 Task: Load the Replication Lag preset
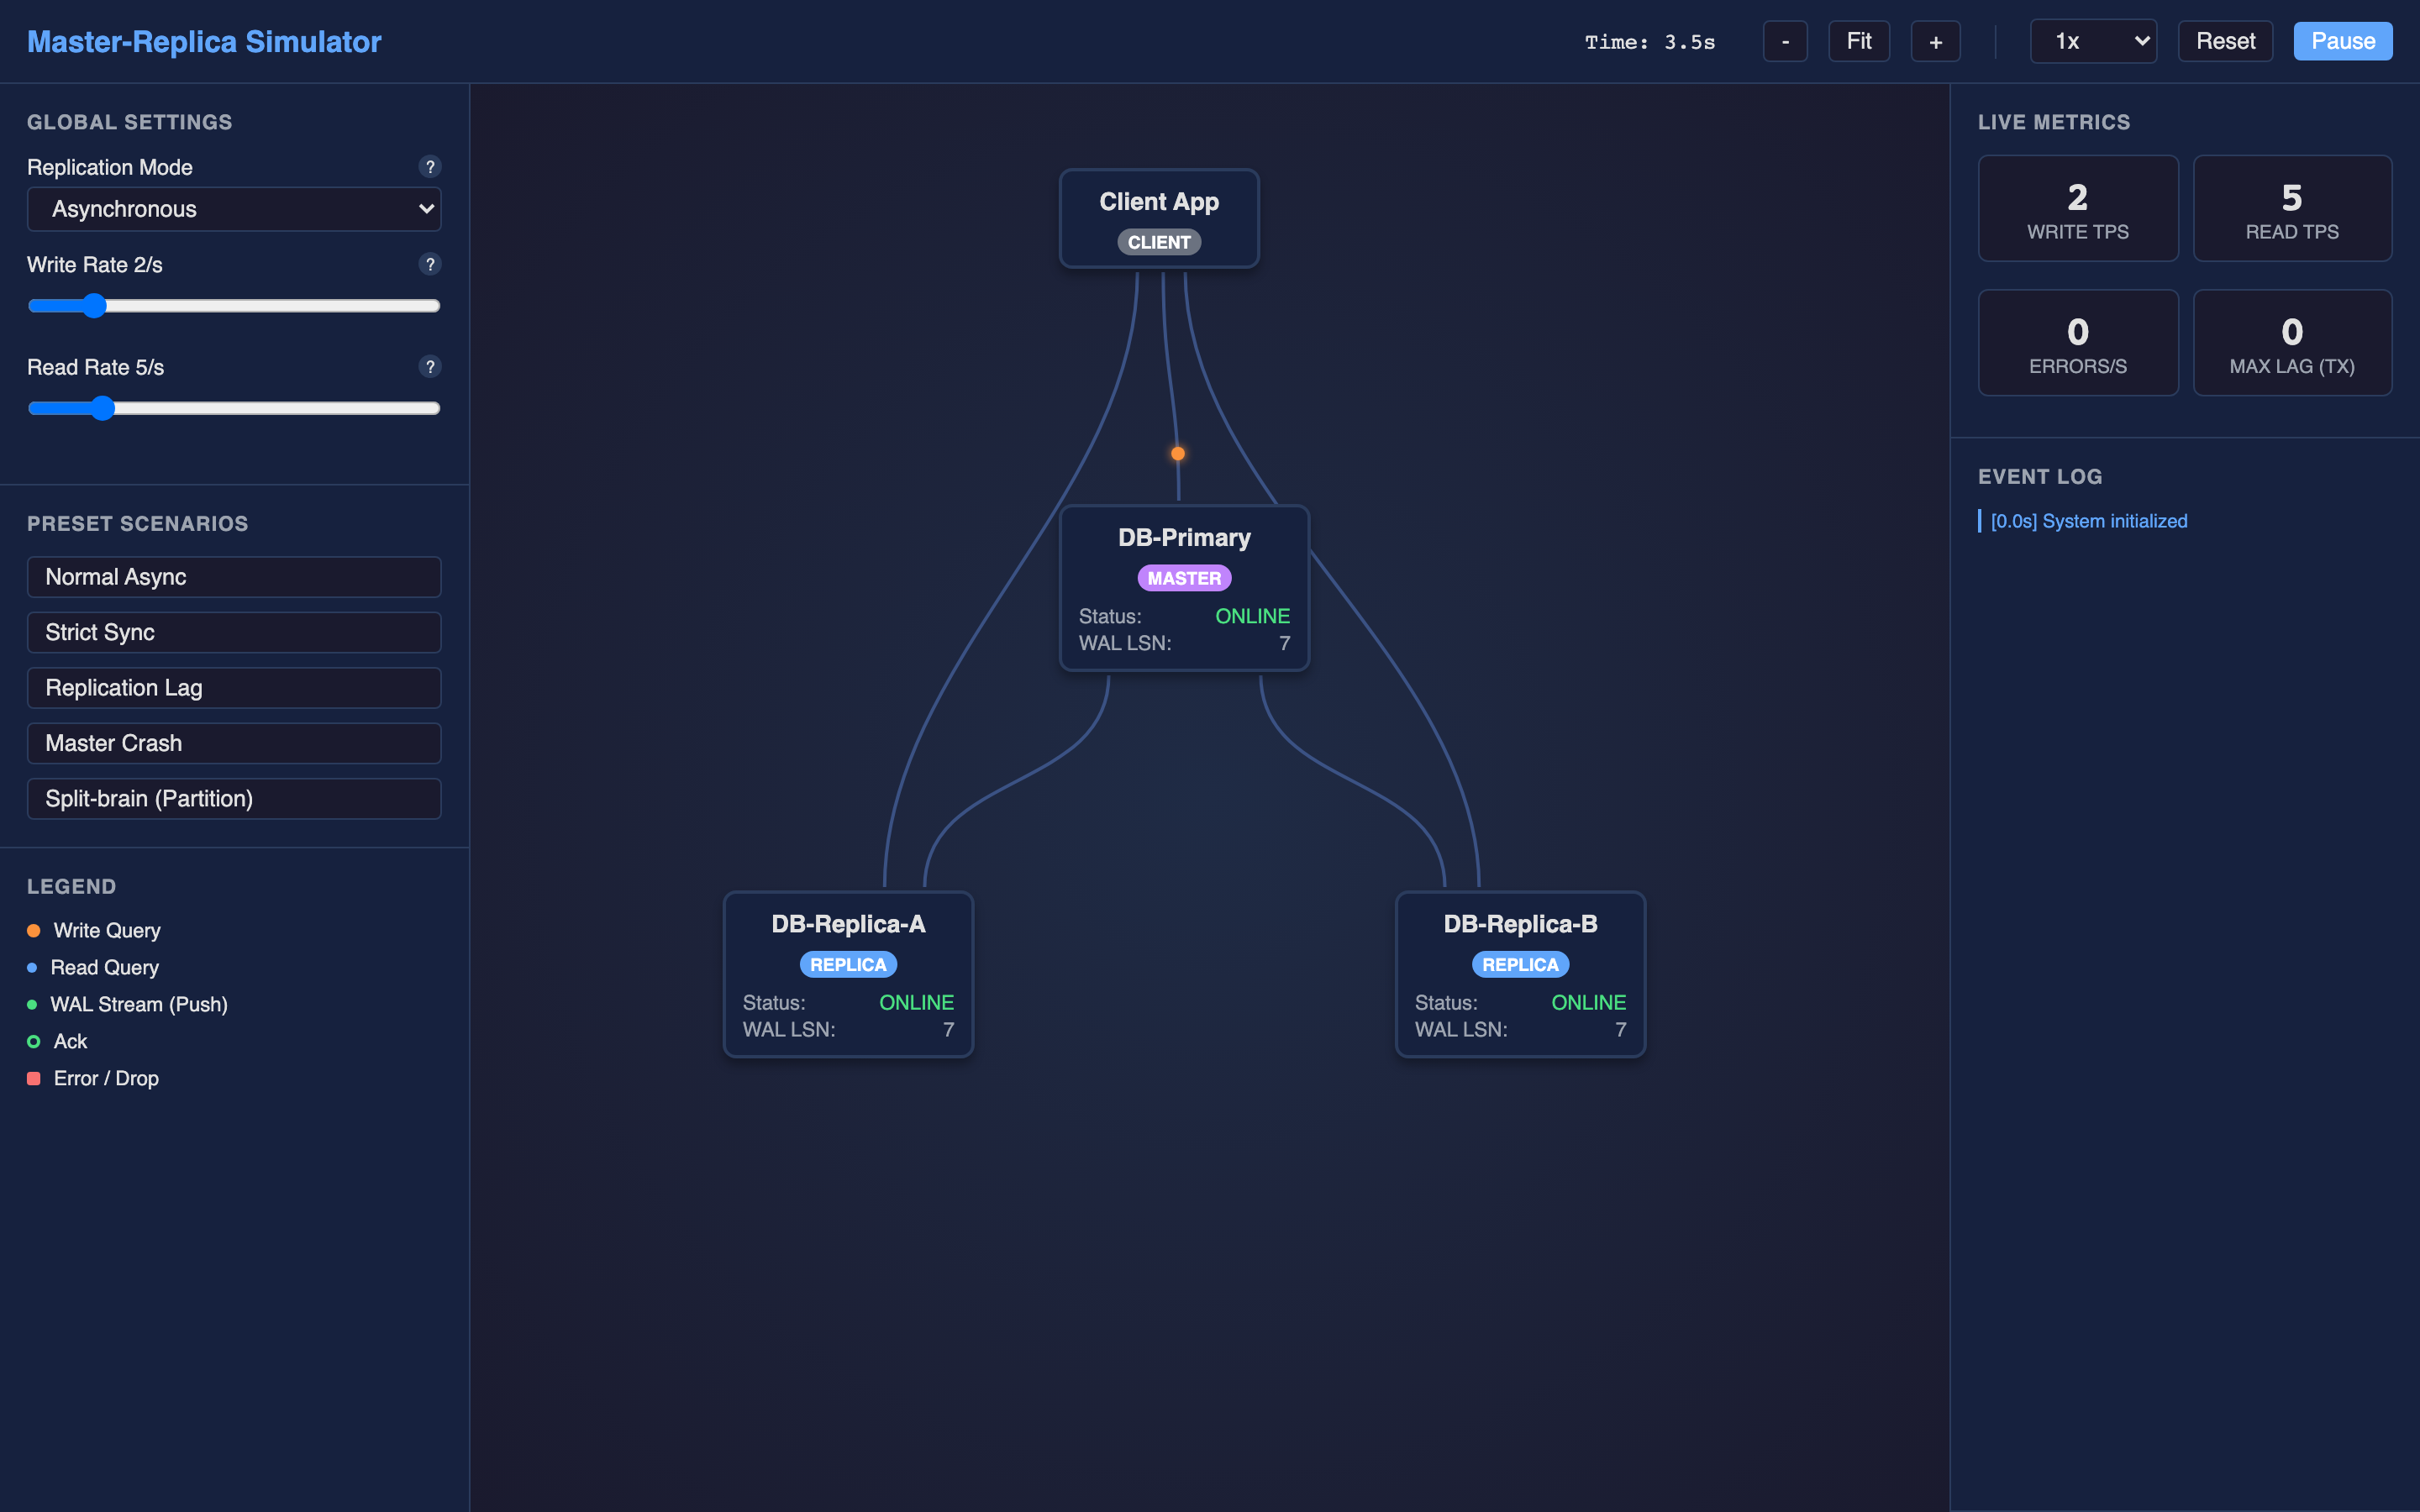[x=234, y=688]
